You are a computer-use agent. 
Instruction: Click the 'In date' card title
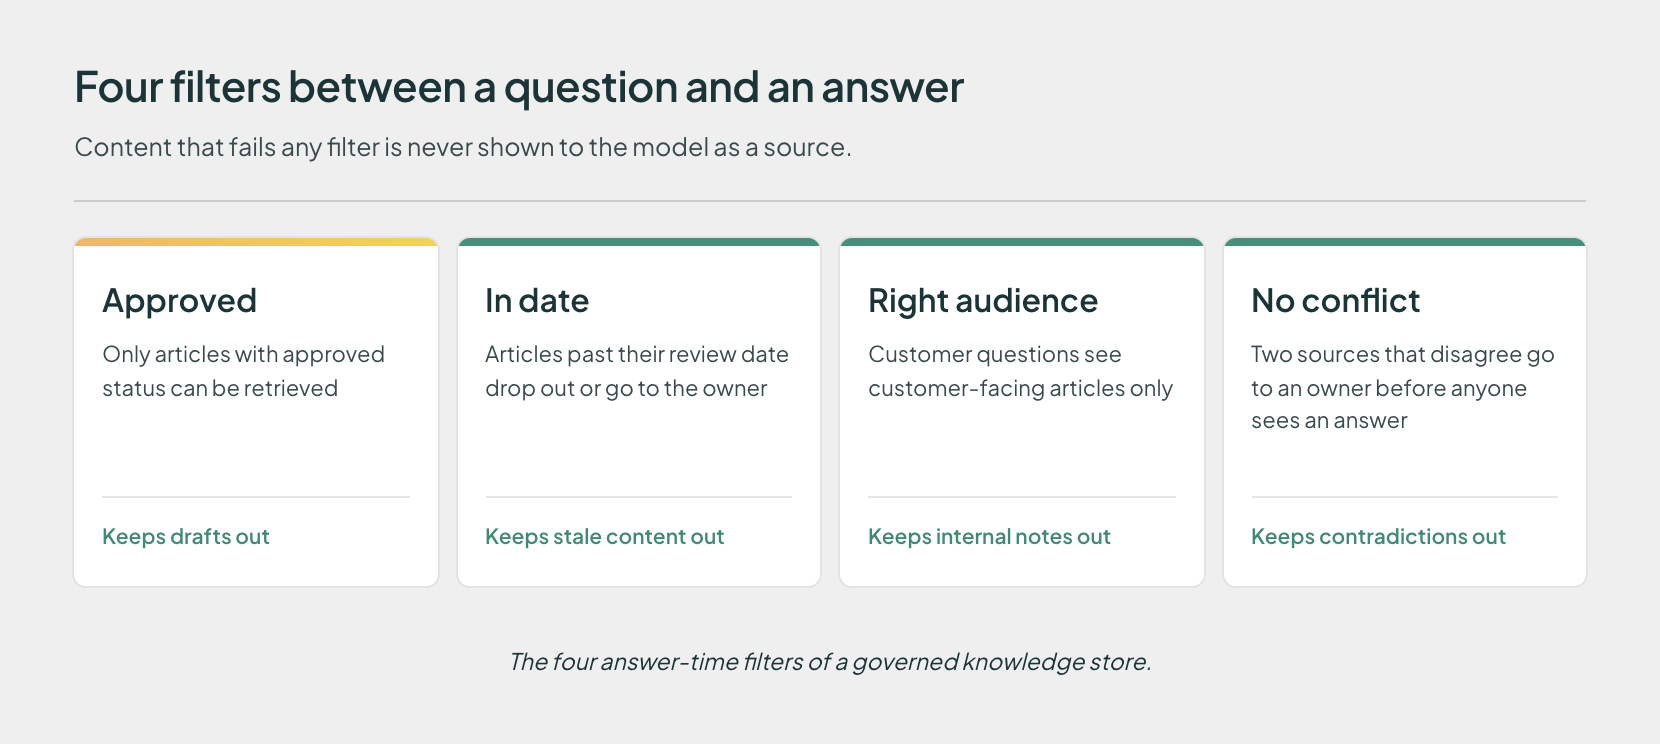(x=537, y=301)
